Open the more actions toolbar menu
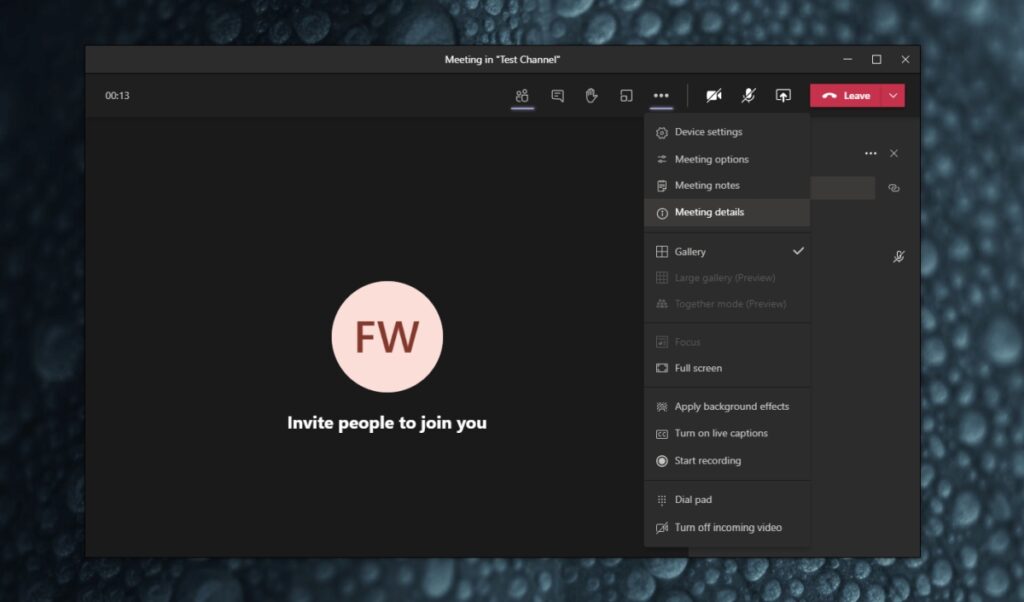This screenshot has height=602, width=1024. coord(661,95)
